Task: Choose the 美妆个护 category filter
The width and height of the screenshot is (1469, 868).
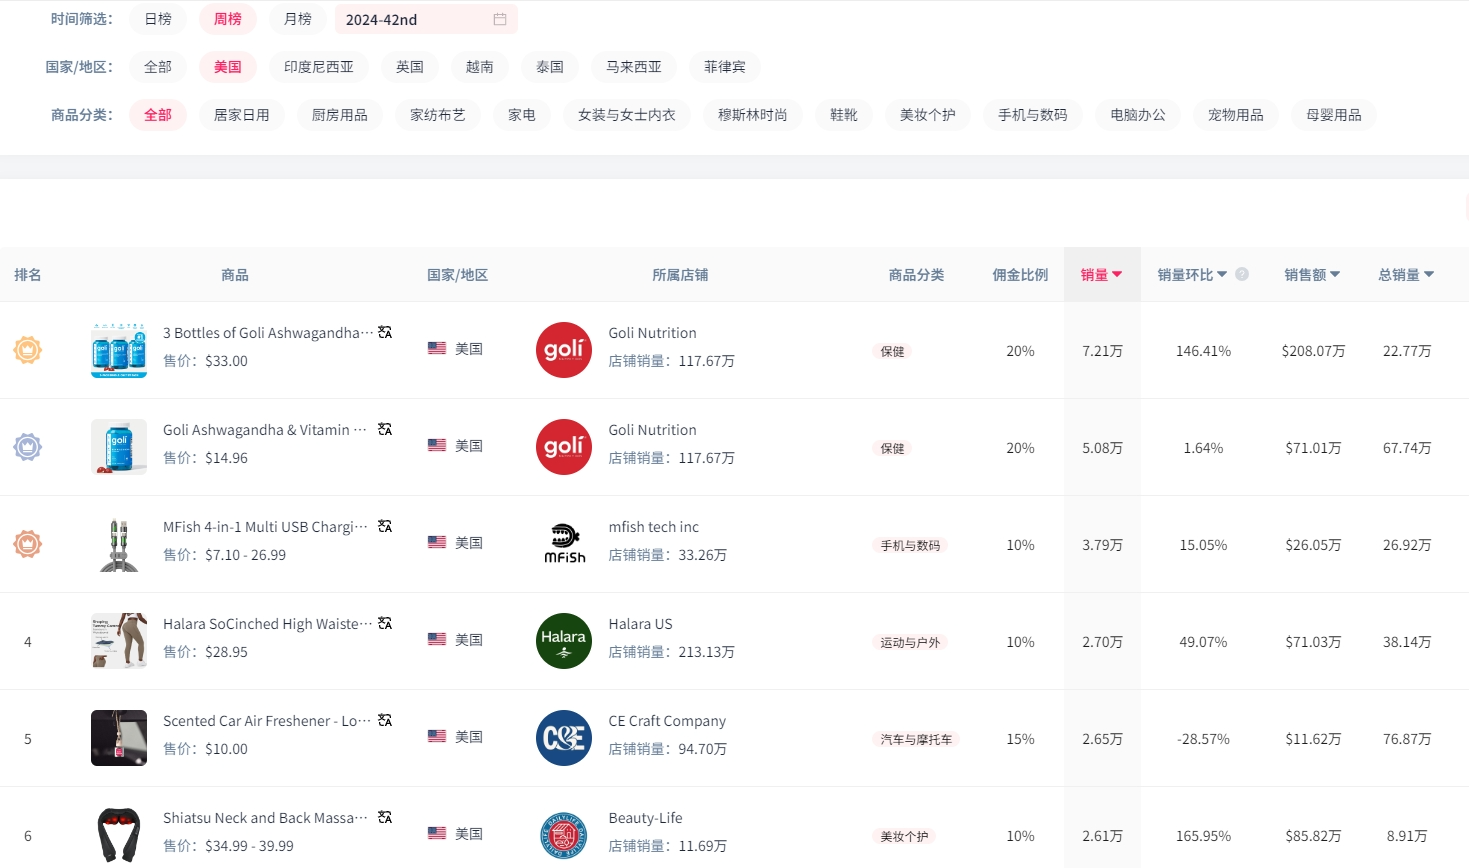Action: pos(927,115)
